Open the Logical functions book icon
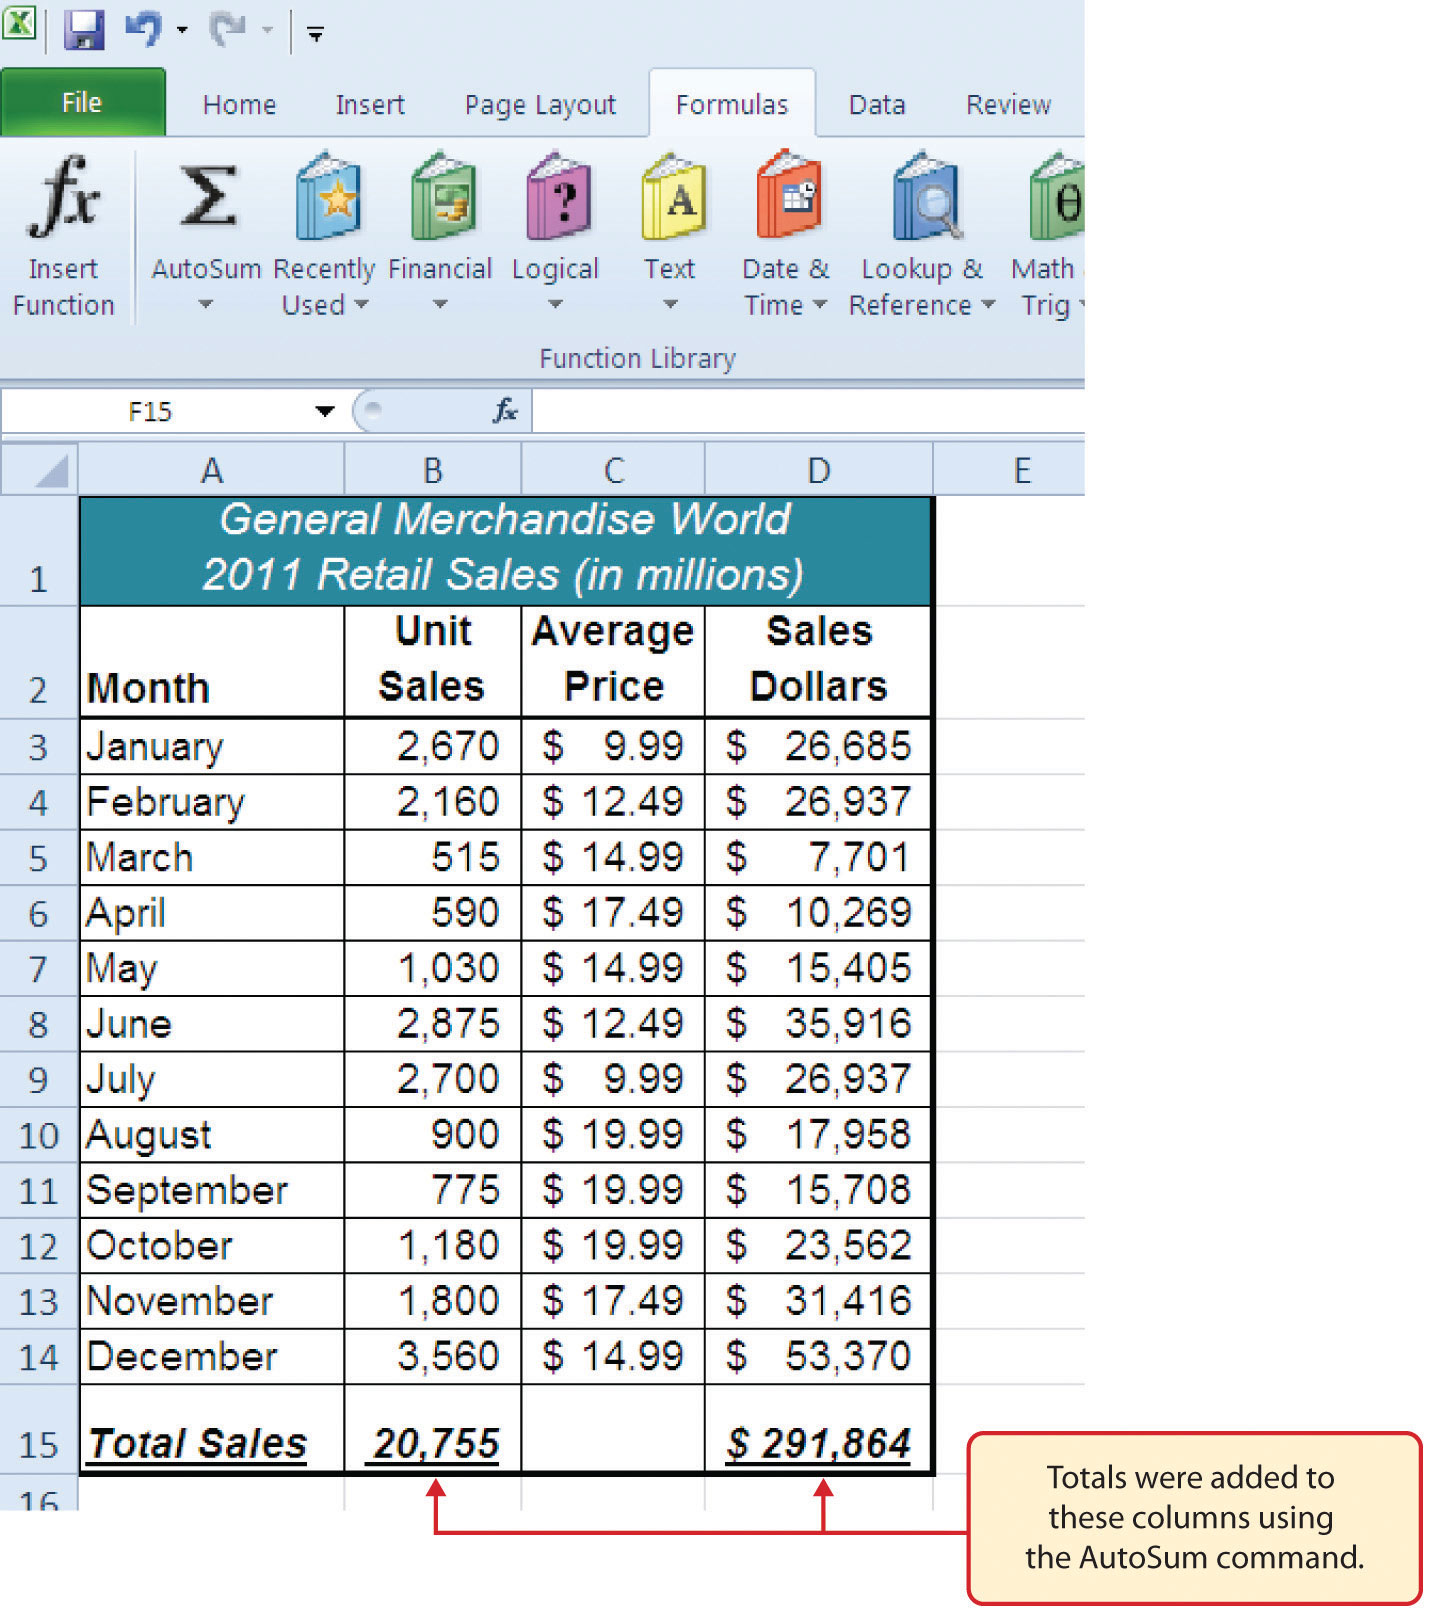The width and height of the screenshot is (1432, 1614). coord(557,198)
